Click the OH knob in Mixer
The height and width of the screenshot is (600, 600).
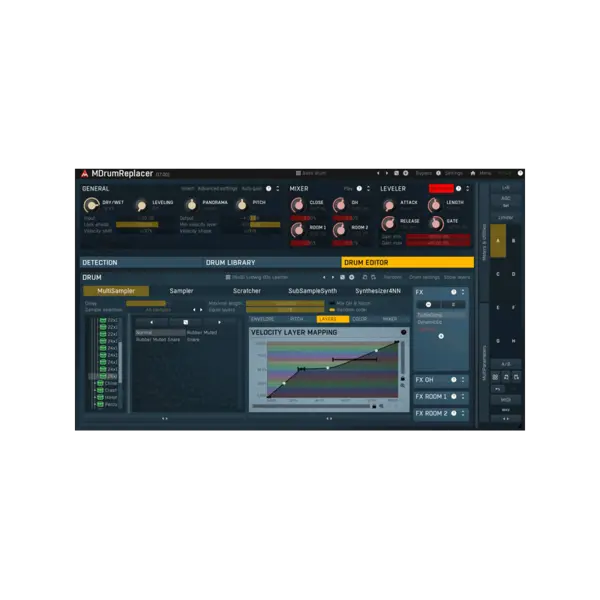(x=340, y=205)
